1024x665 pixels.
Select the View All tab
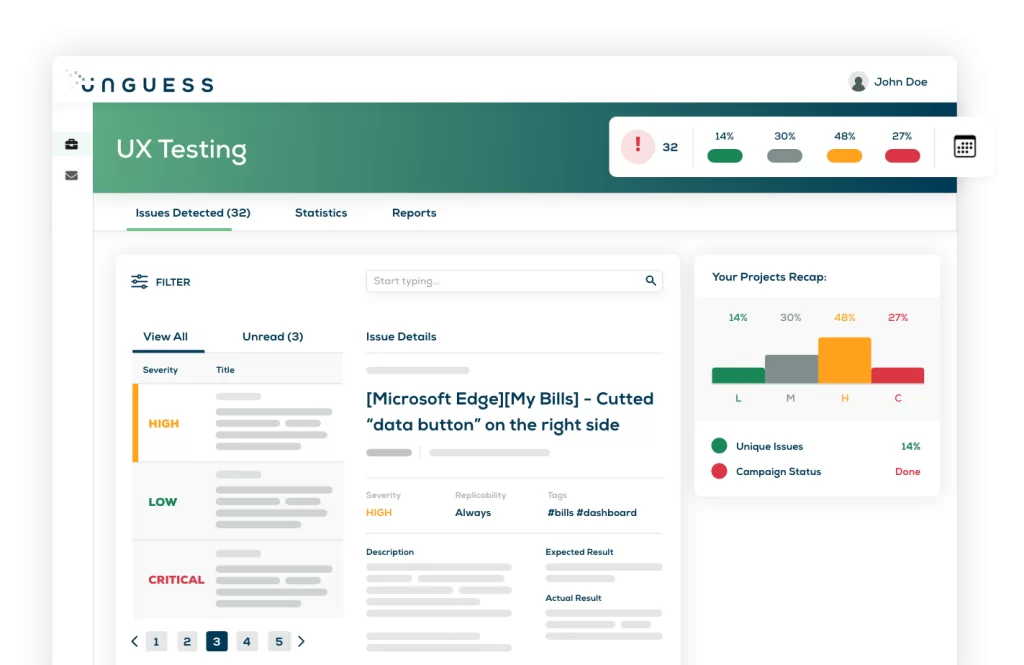[x=165, y=337]
